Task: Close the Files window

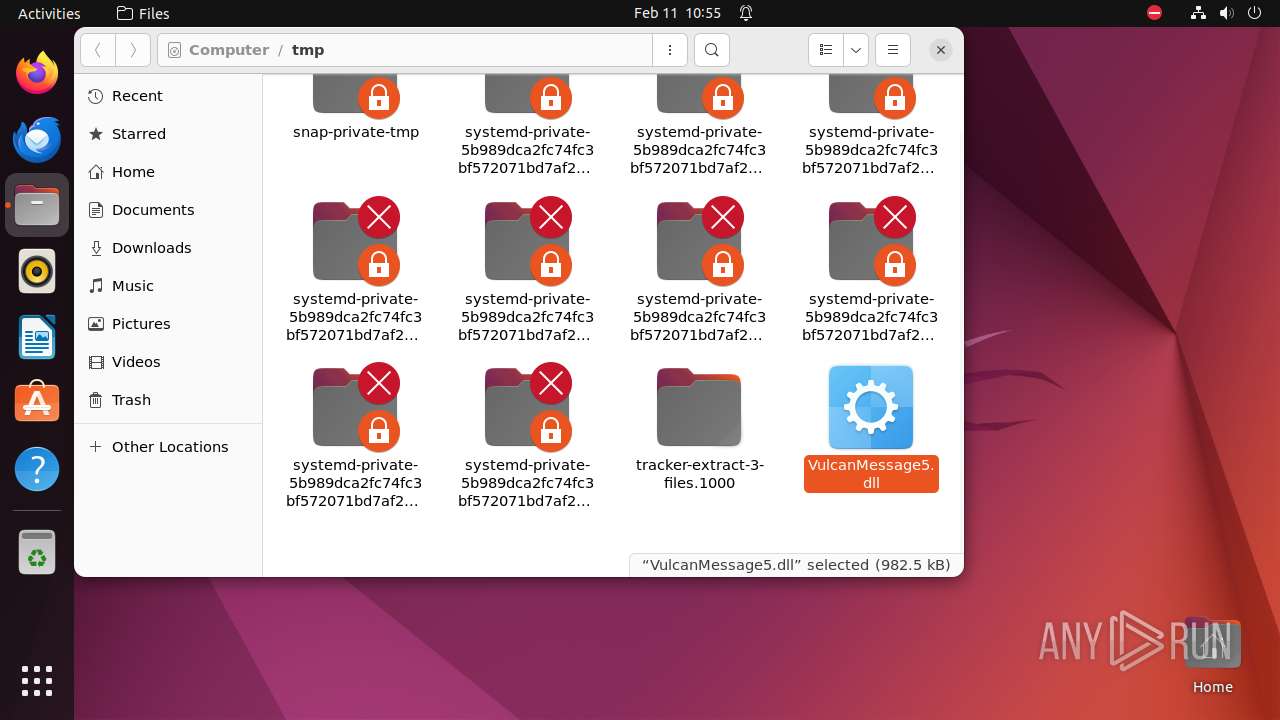Action: tap(940, 50)
